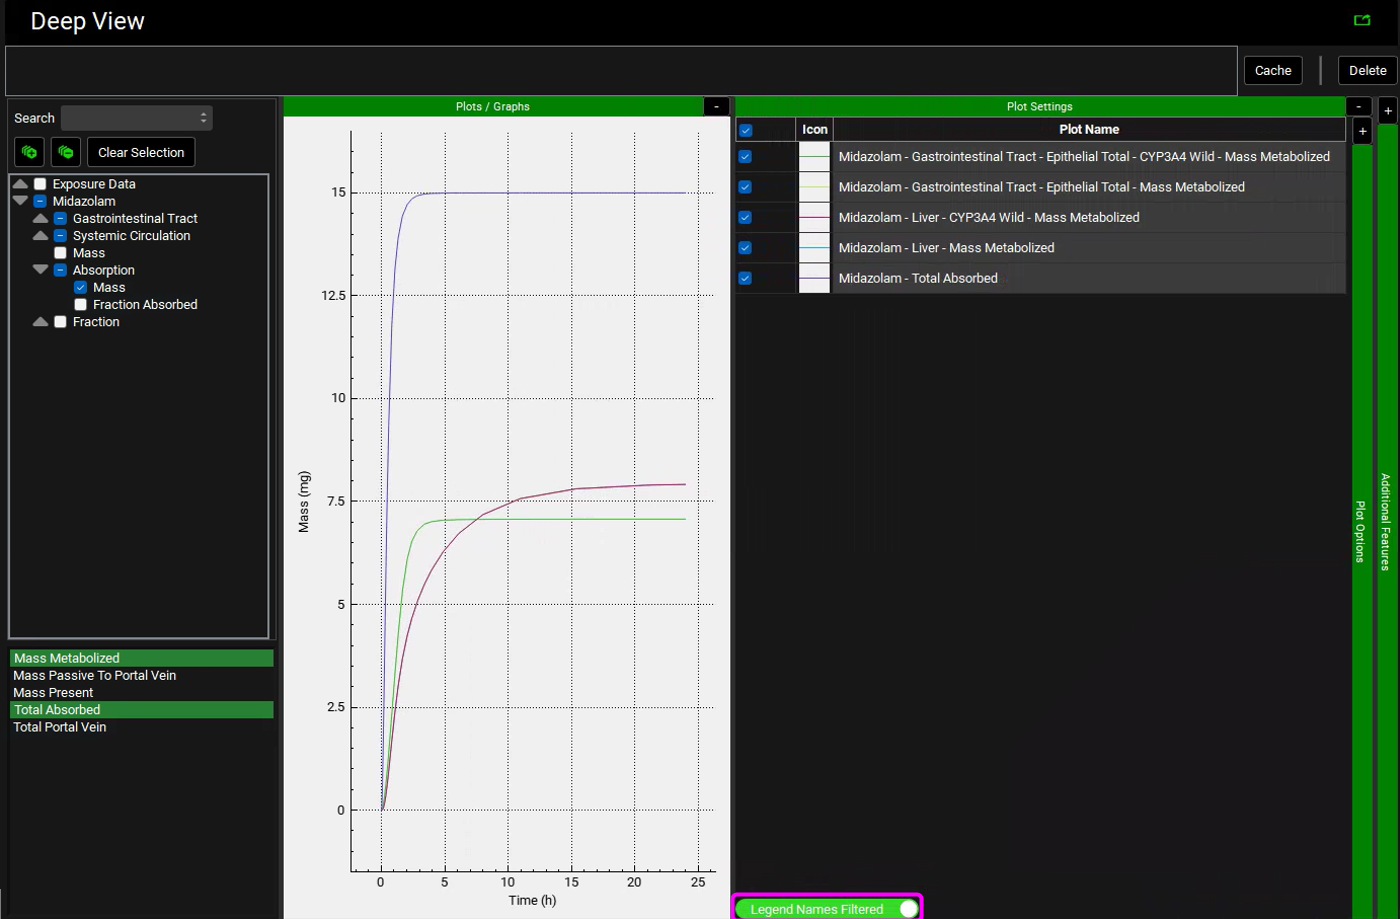Collapse the Absorption tree node
1400x919 pixels.
pyautogui.click(x=40, y=270)
